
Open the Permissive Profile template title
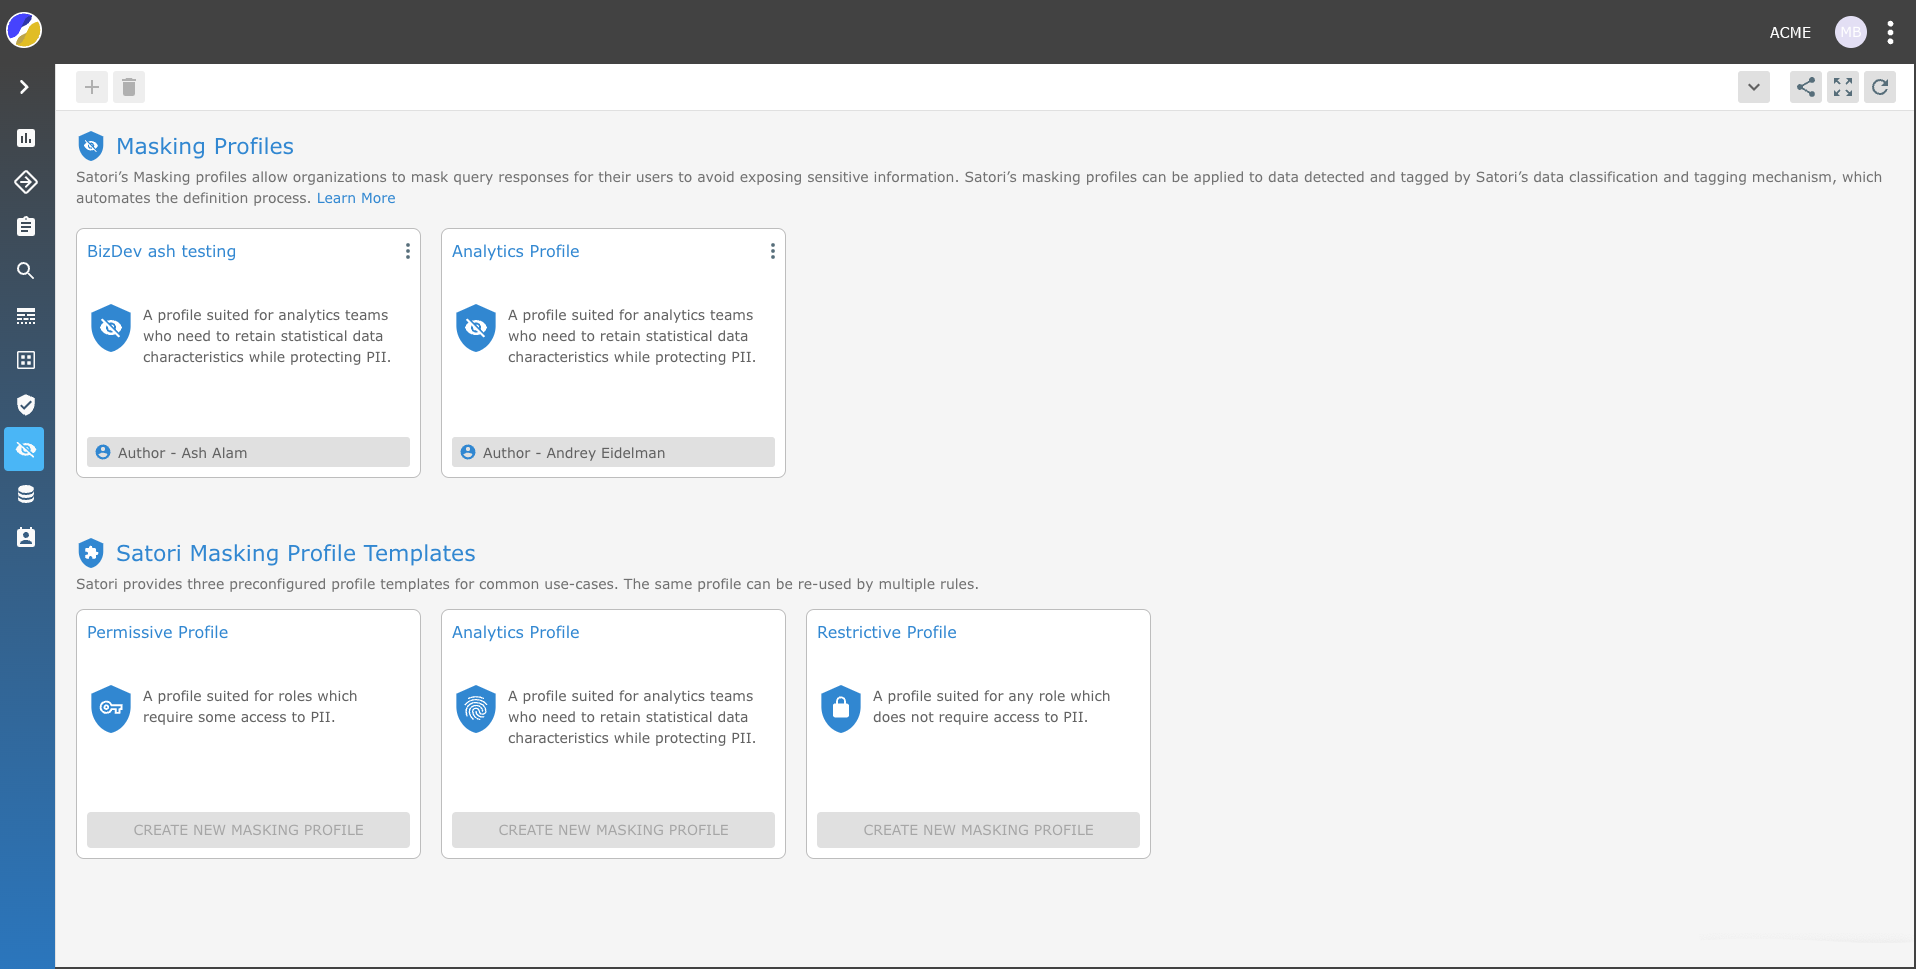coord(158,632)
